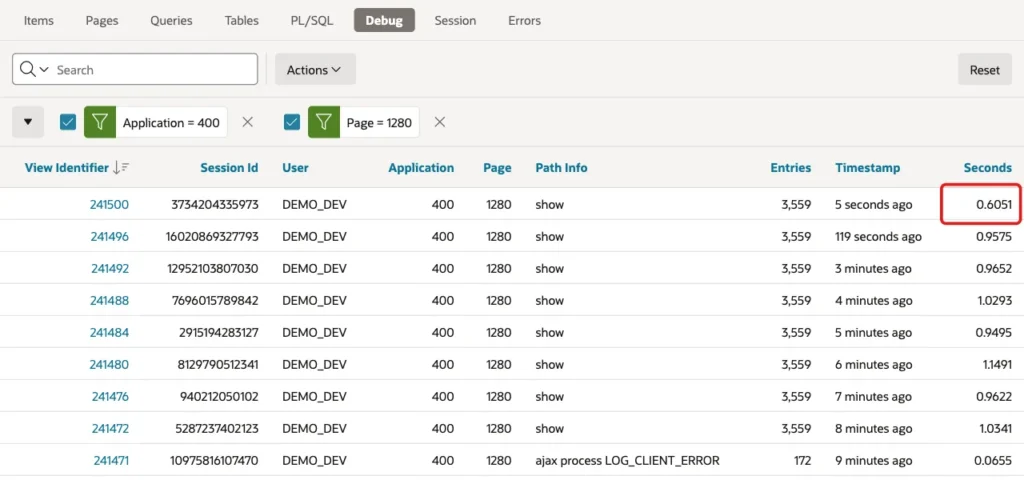Click session id 10975816107470 cell
Image resolution: width=1024 pixels, height=480 pixels.
(213, 460)
